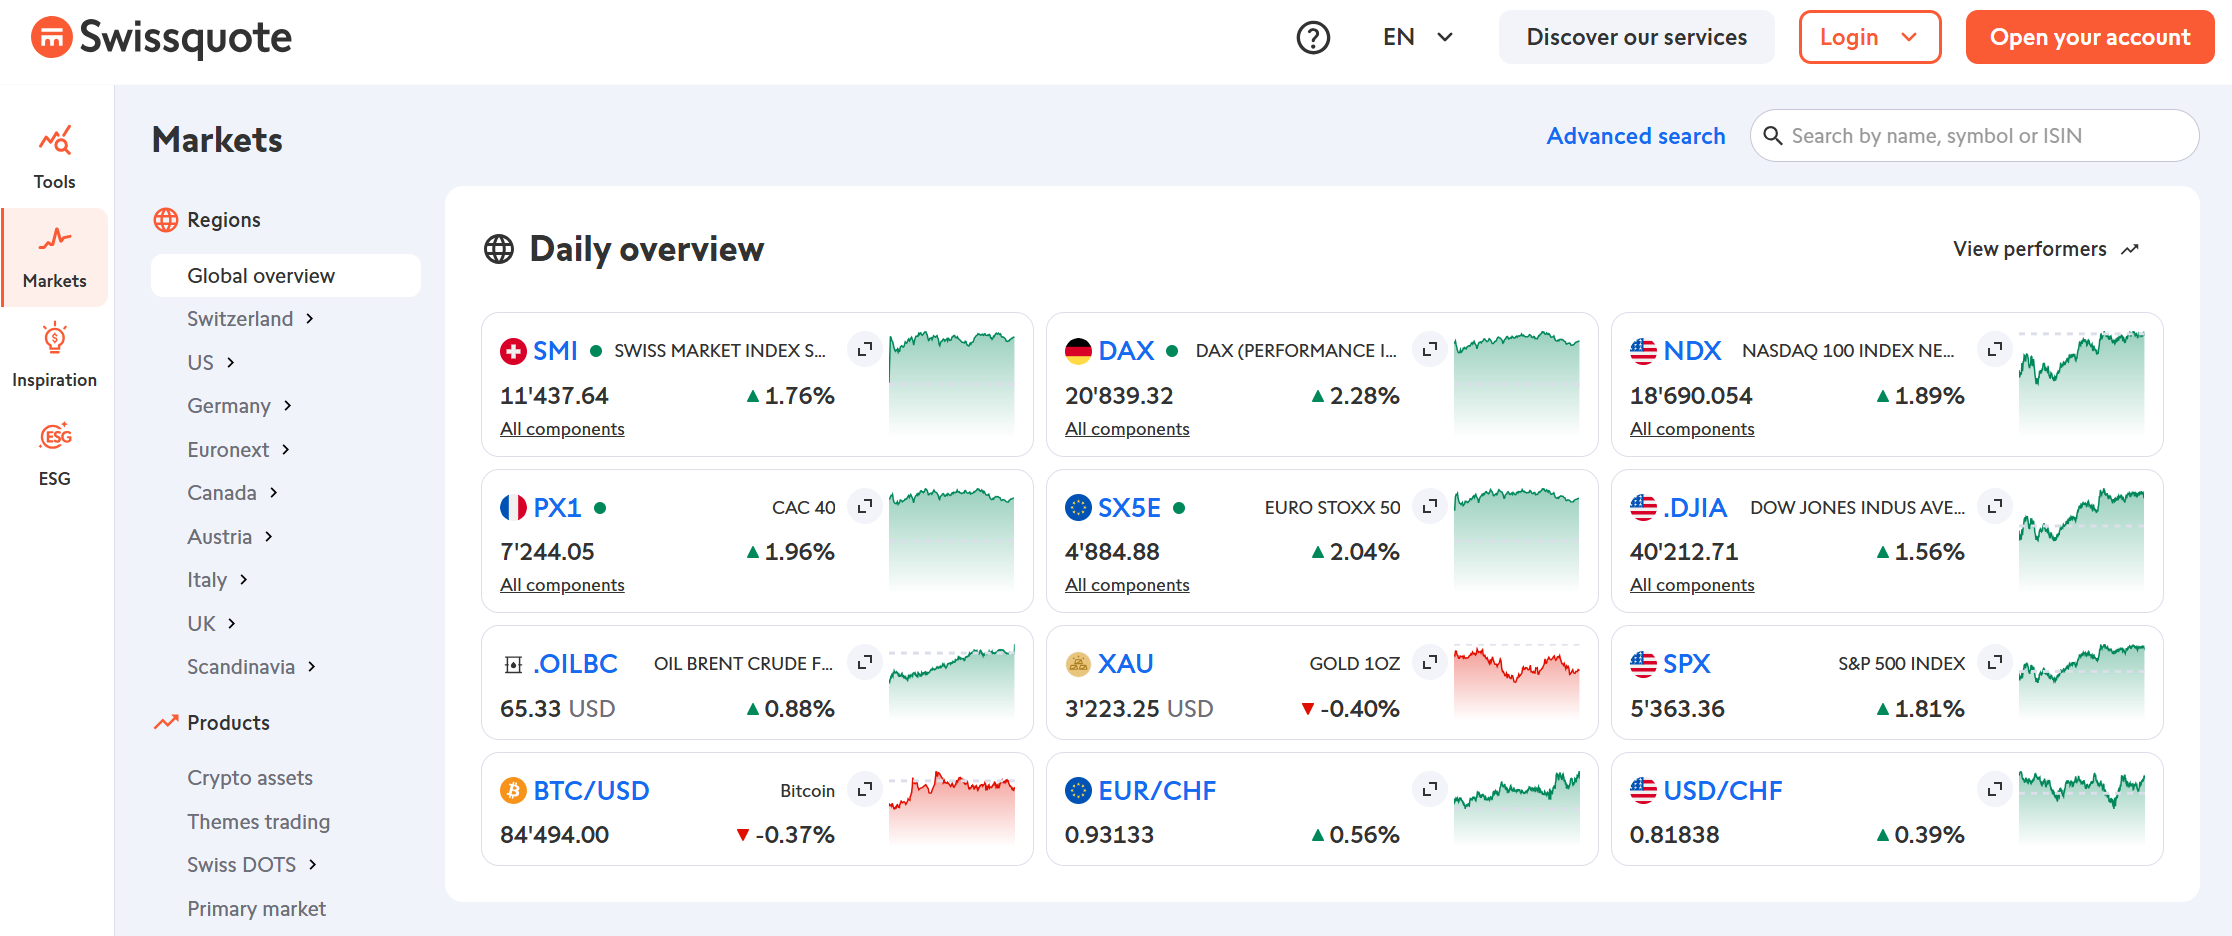Open Inspiration in the left sidebar
Image resolution: width=2232 pixels, height=936 pixels.
pyautogui.click(x=55, y=355)
